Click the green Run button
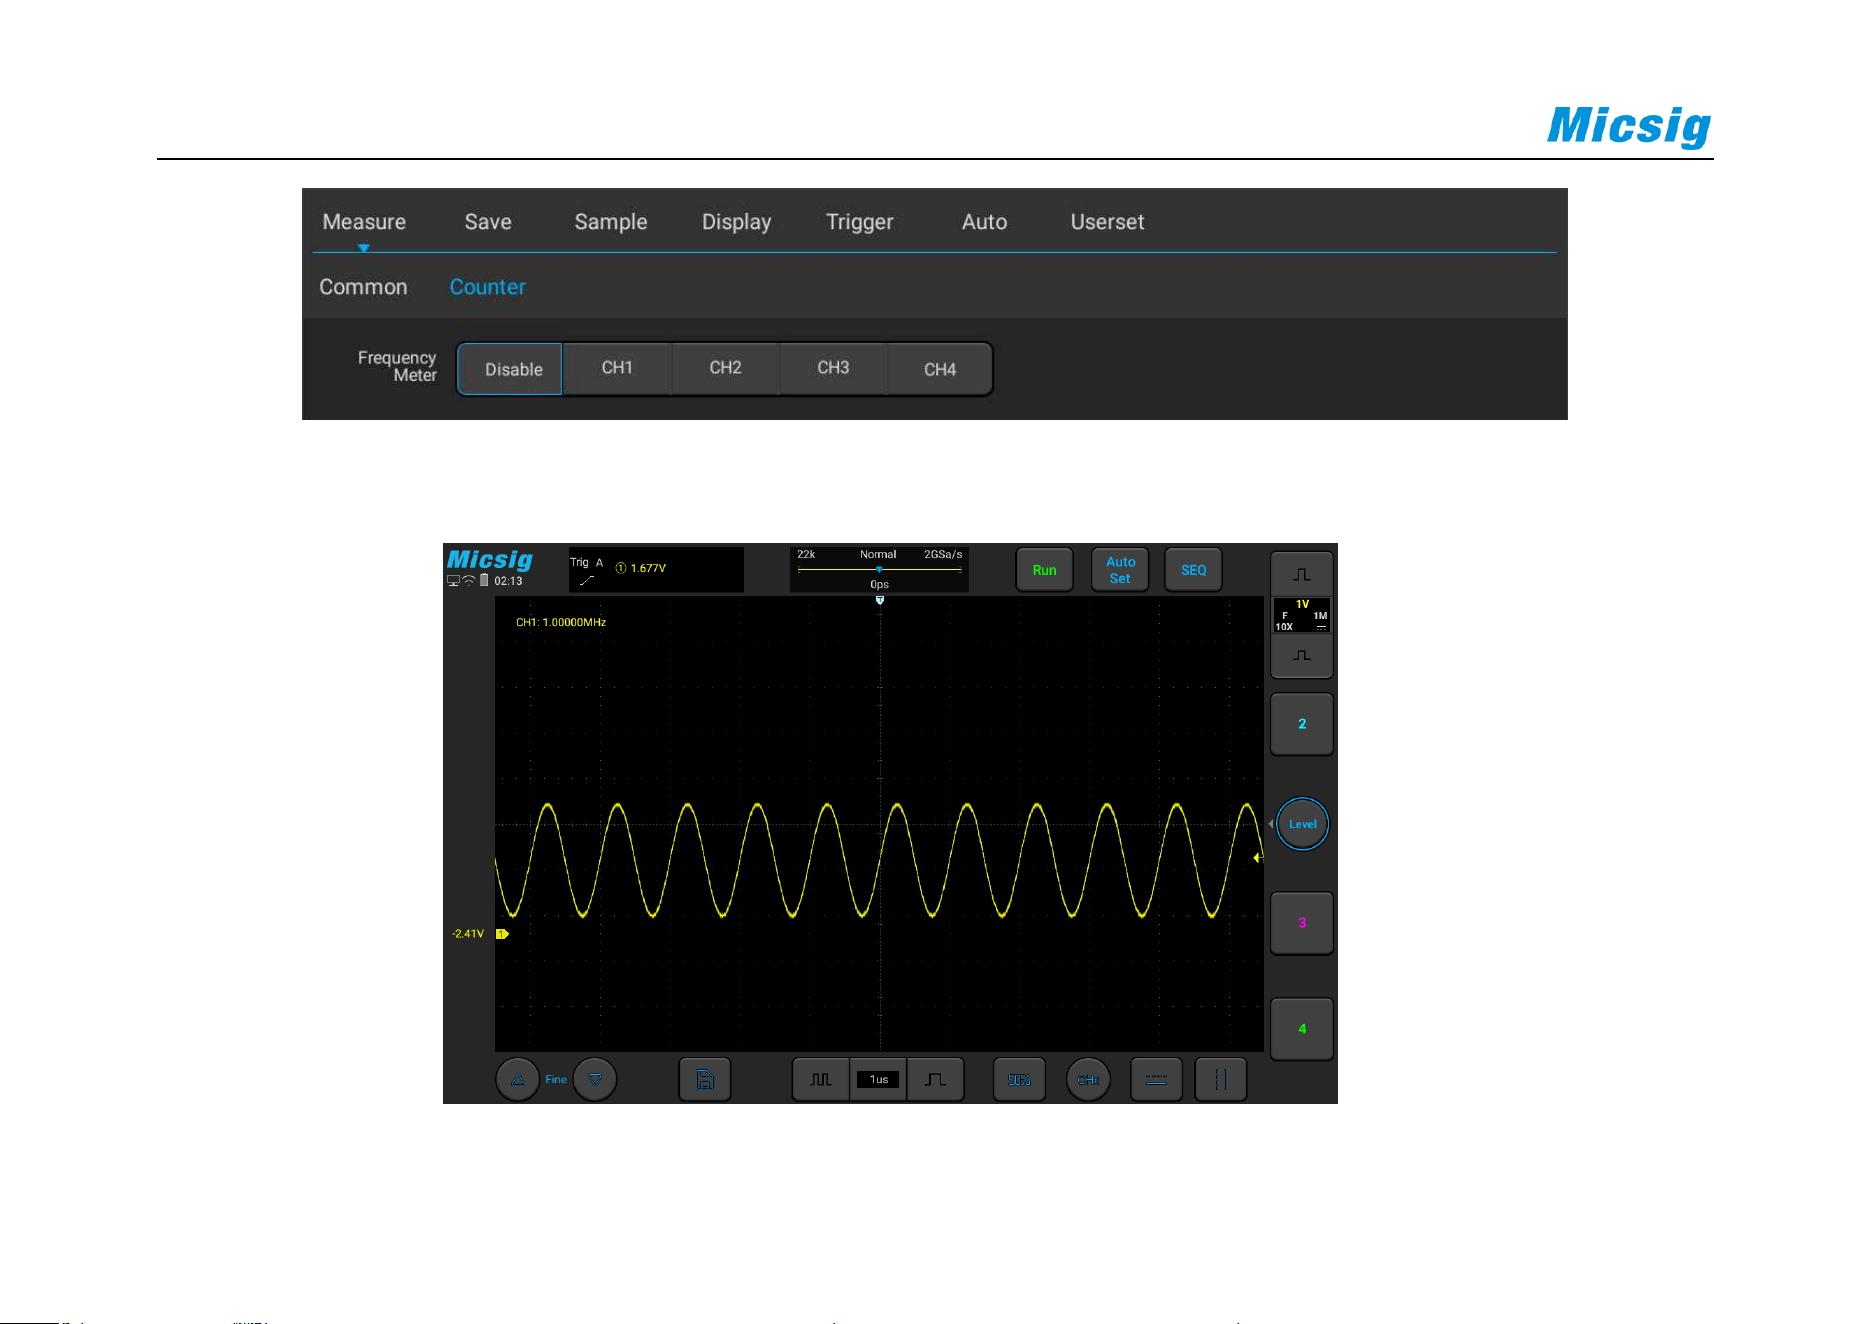The width and height of the screenshot is (1872, 1324). [x=1044, y=570]
